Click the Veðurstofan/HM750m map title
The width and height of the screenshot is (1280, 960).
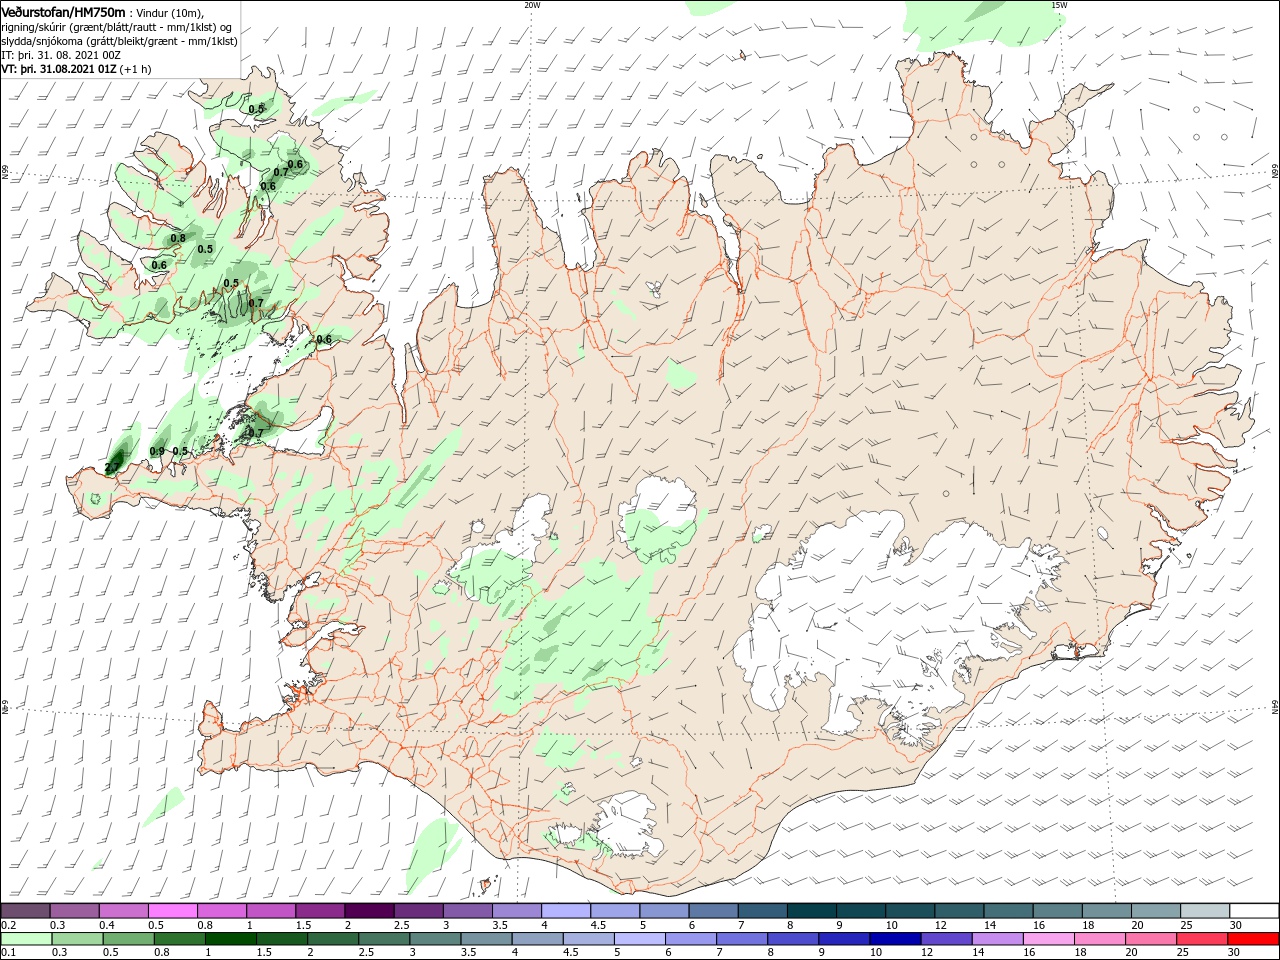64,11
